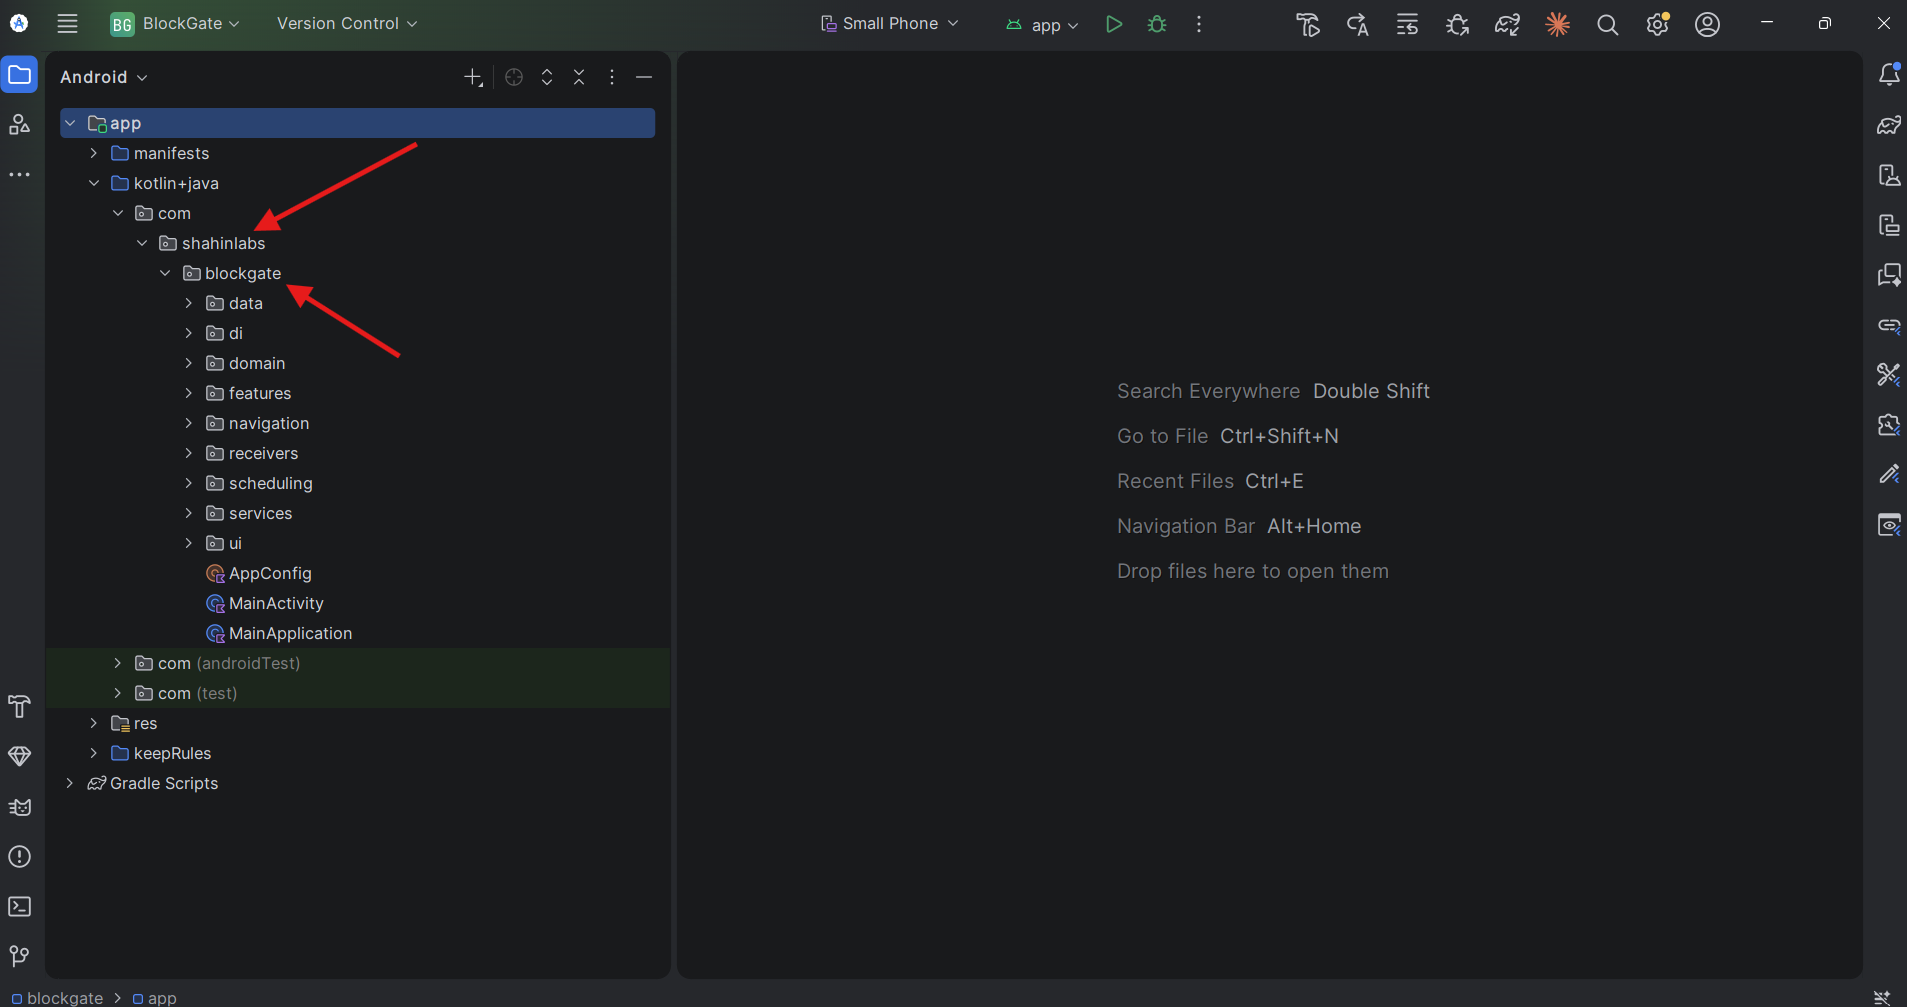
Task: Open the account profile icon
Action: coord(1707,24)
